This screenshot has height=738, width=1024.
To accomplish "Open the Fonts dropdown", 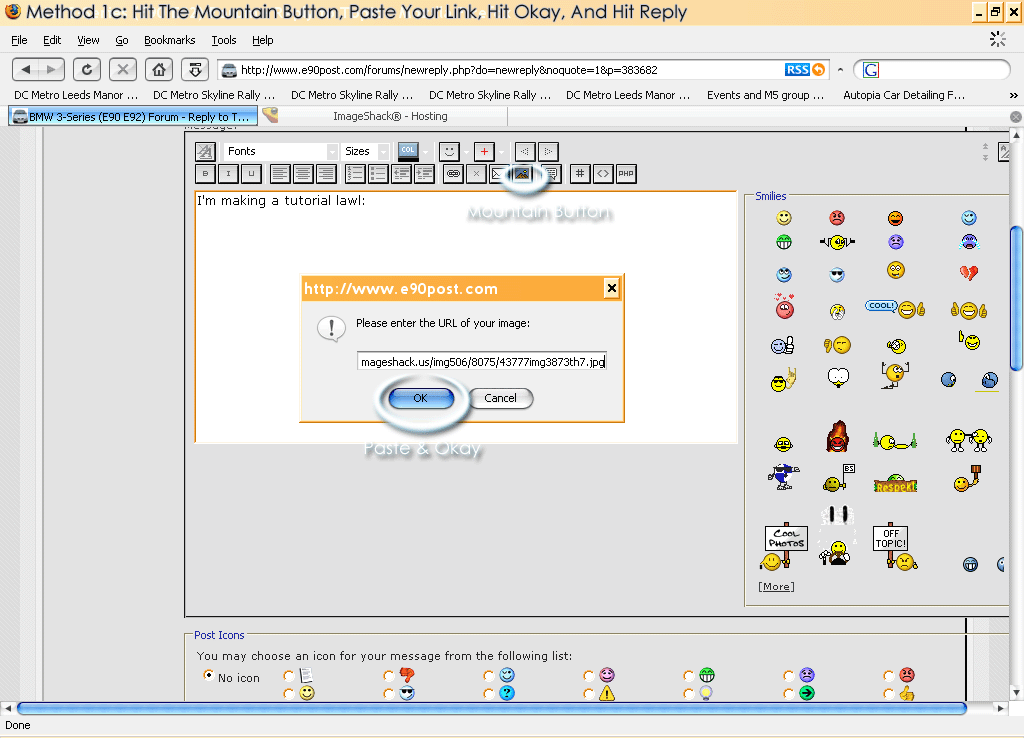I will click(x=280, y=152).
